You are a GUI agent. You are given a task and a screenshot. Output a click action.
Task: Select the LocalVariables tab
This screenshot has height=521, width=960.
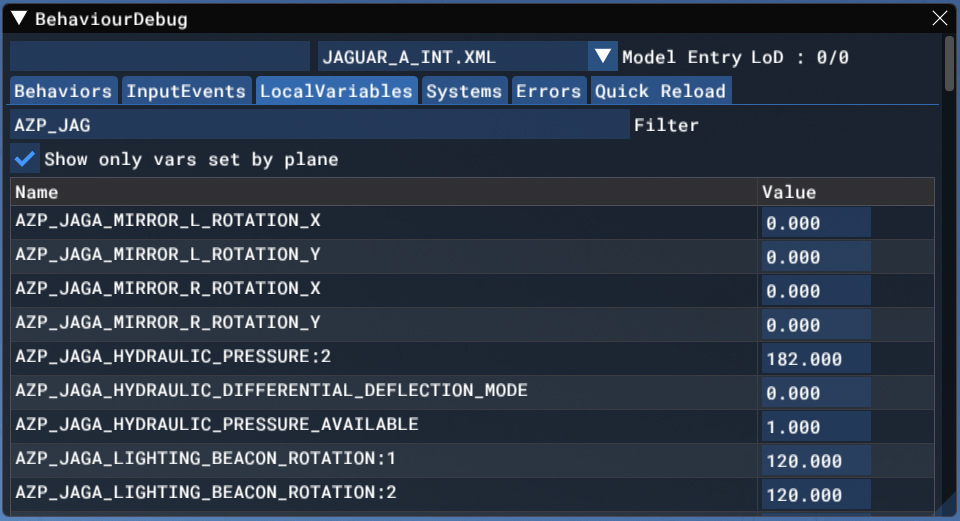coord(336,91)
